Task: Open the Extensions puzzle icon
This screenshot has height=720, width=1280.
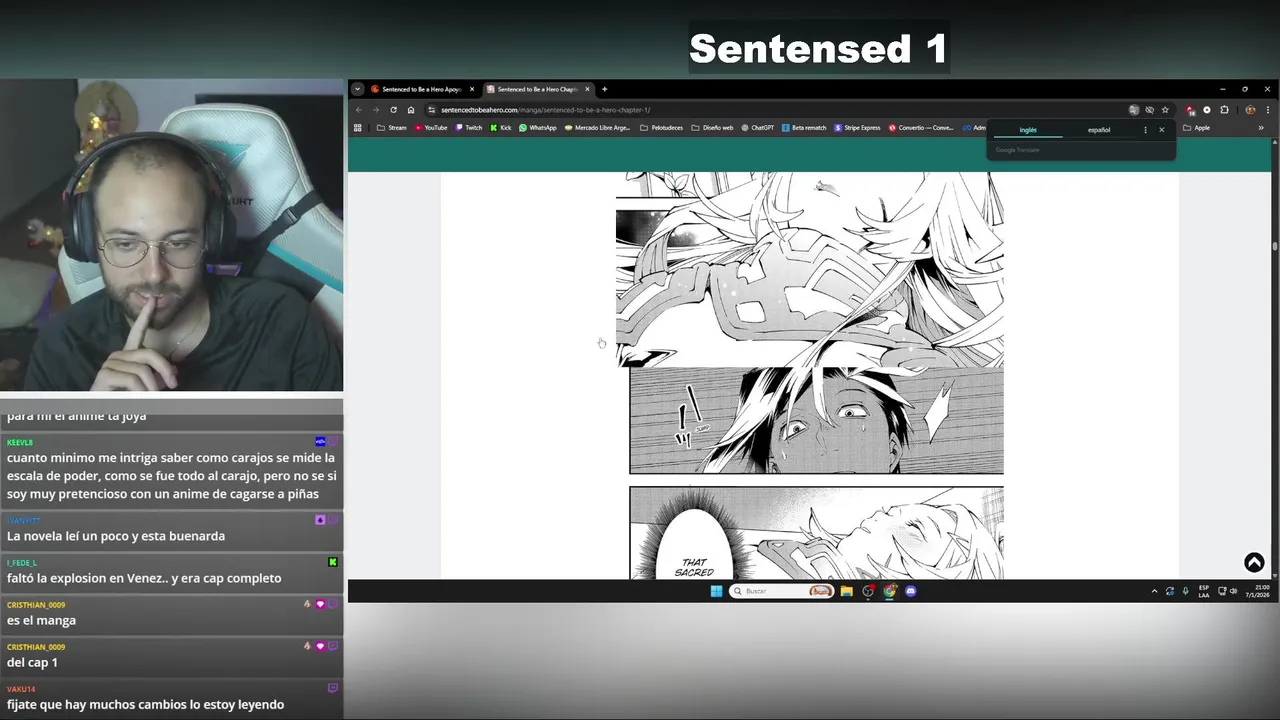Action: [1224, 110]
